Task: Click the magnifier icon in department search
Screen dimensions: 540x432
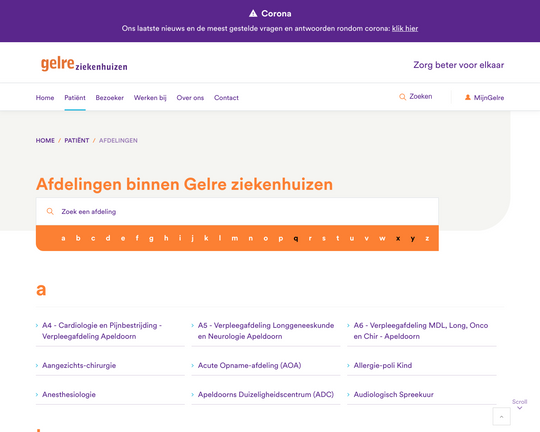Action: 50,212
